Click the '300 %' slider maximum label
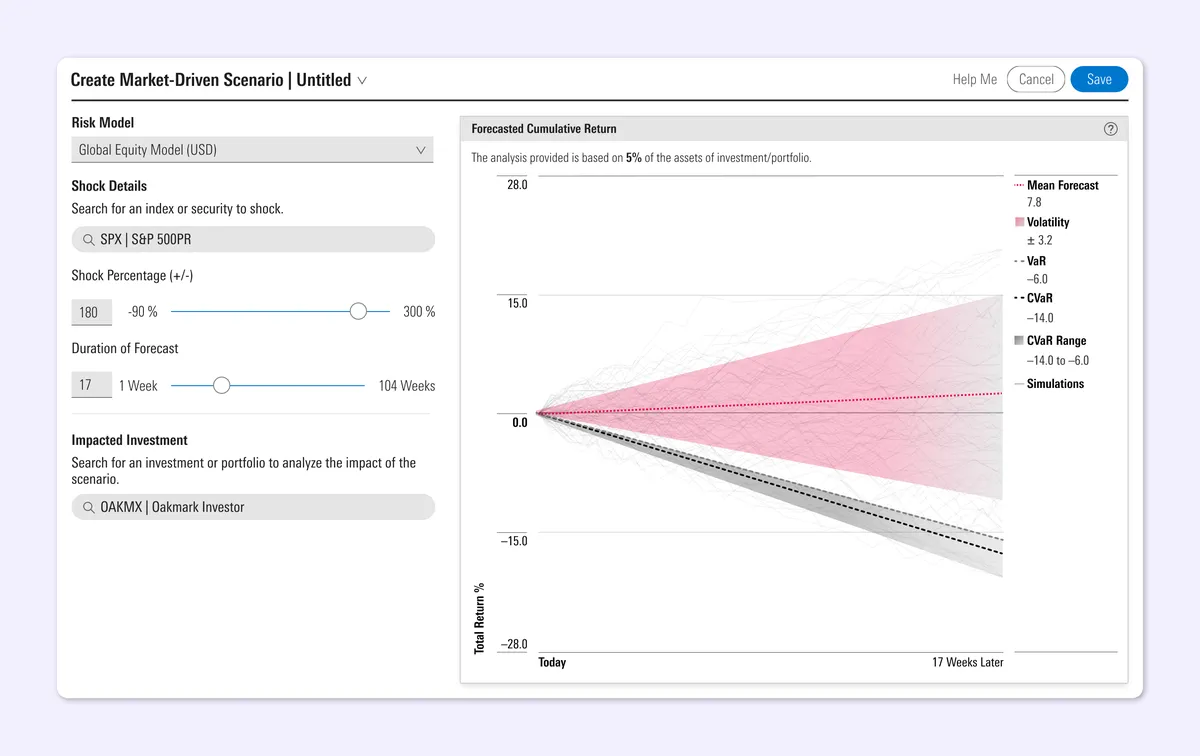The image size is (1200, 756). 419,312
